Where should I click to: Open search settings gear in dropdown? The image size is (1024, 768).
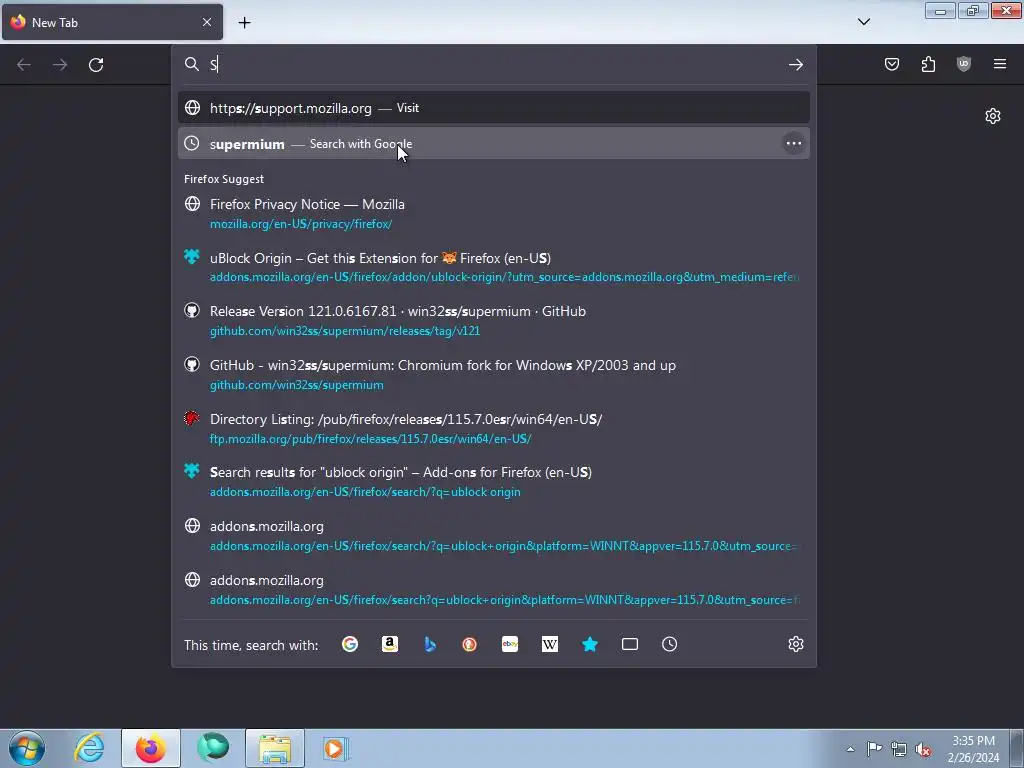(x=795, y=645)
